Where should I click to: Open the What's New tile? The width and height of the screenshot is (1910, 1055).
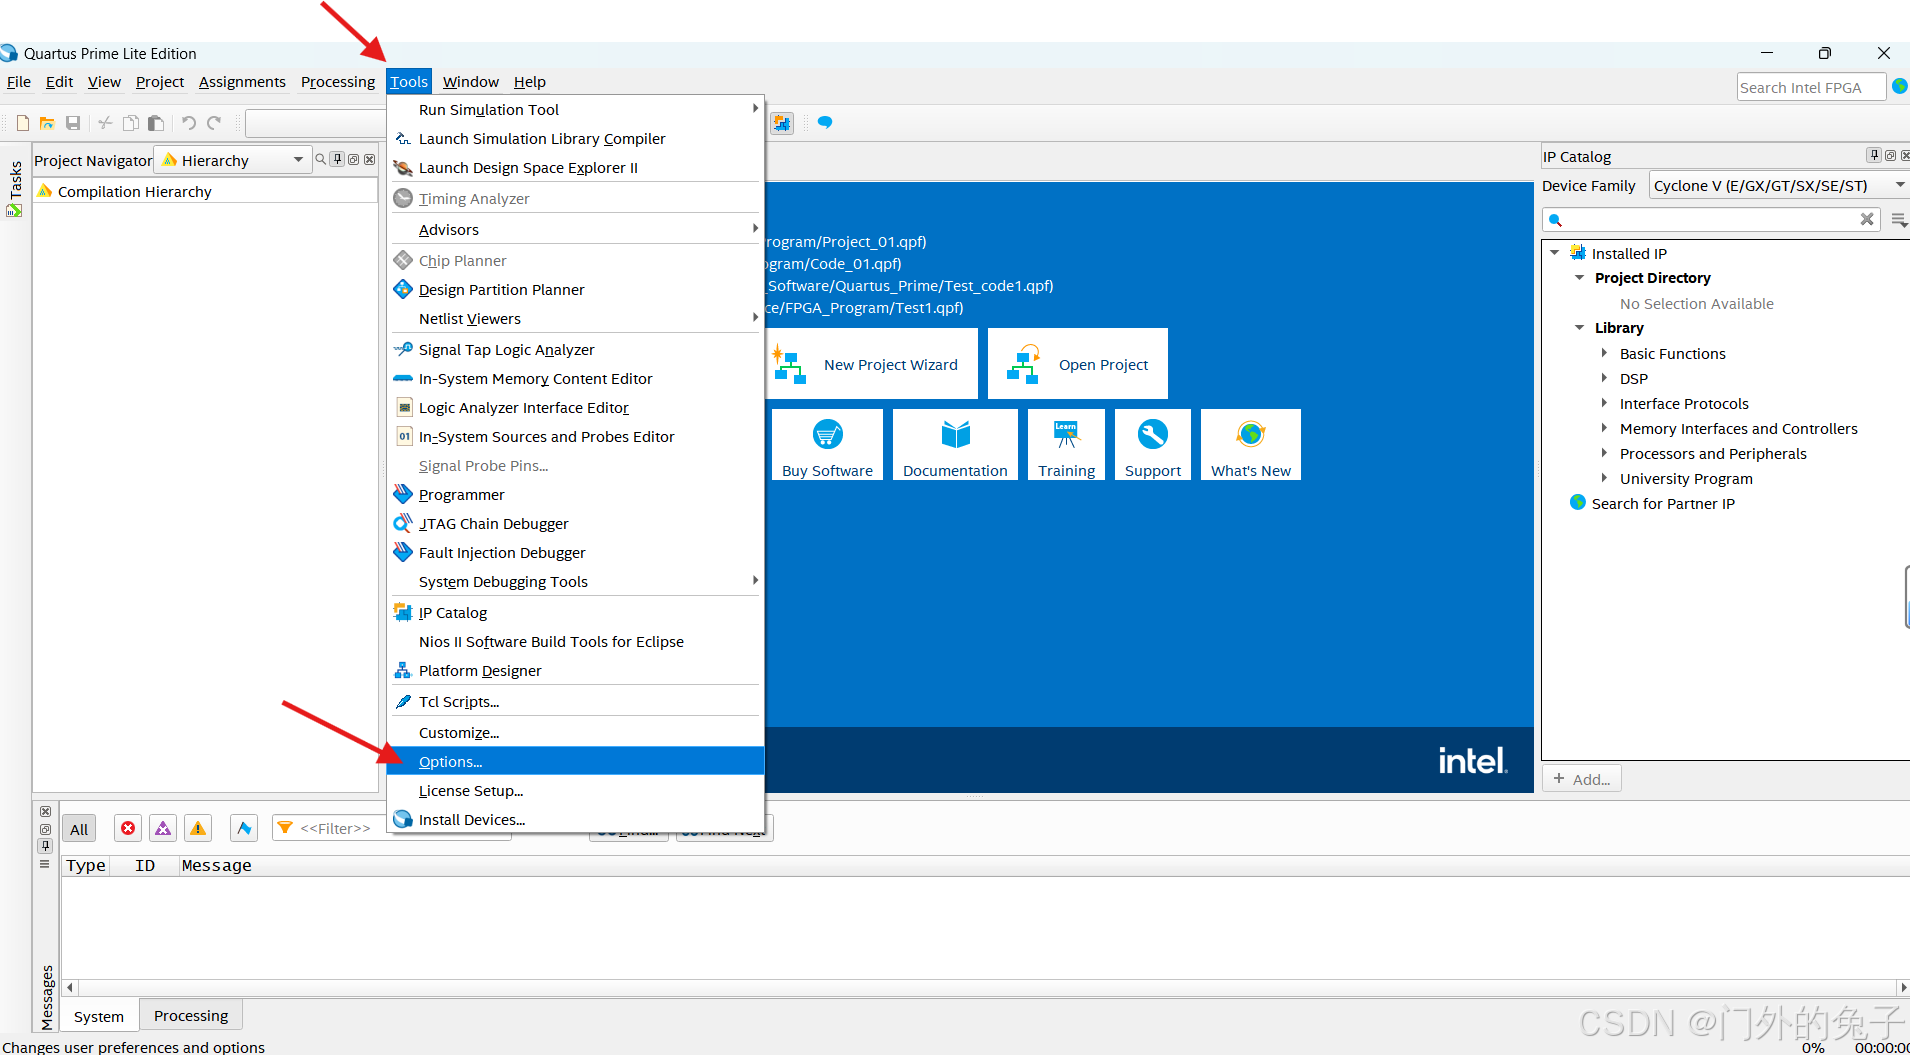coord(1251,445)
